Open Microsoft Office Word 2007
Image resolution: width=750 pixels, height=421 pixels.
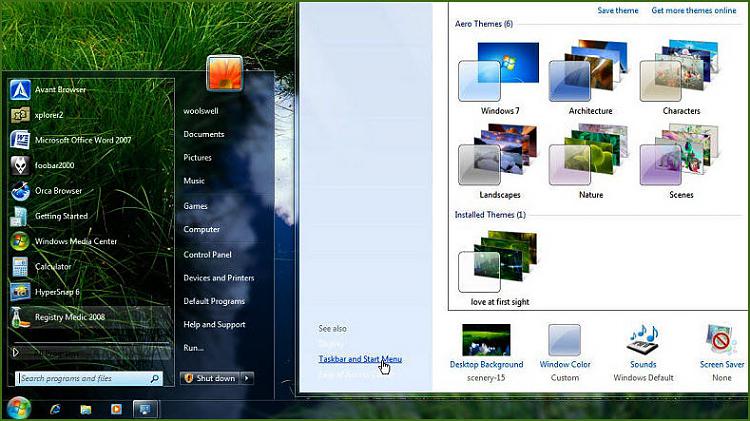click(x=91, y=140)
